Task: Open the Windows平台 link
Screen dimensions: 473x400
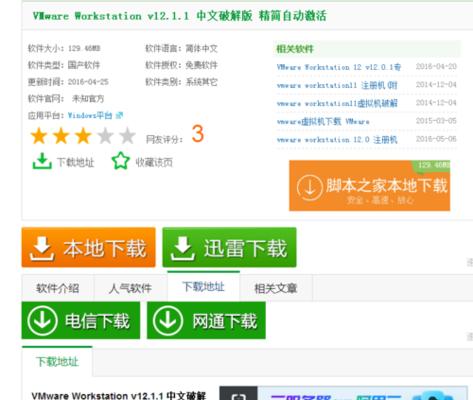Action: tap(90, 115)
